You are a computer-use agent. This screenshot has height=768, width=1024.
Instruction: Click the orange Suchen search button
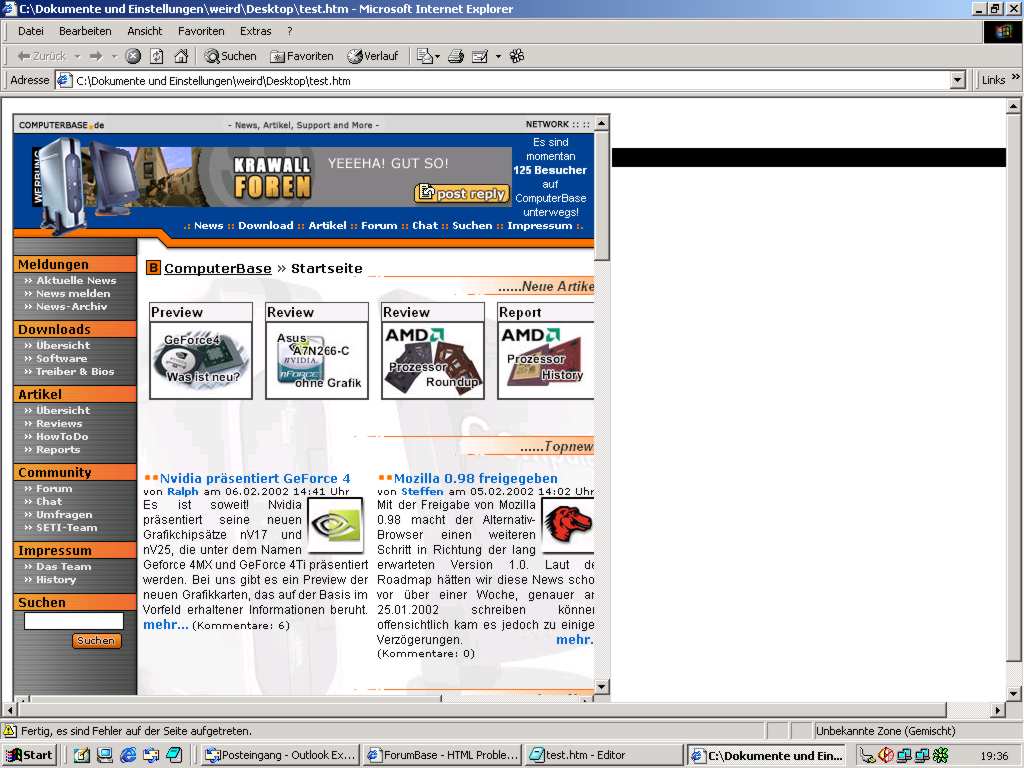96,641
